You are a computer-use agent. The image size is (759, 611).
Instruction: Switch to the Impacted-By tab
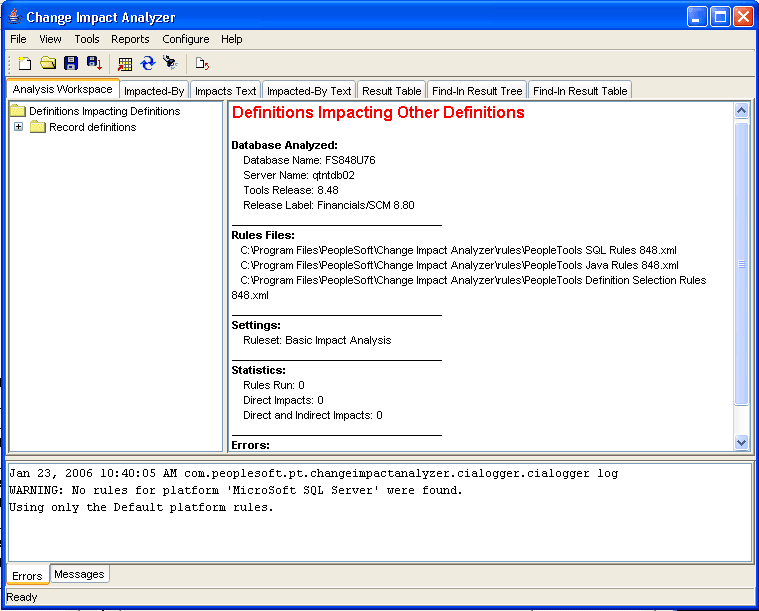click(154, 91)
